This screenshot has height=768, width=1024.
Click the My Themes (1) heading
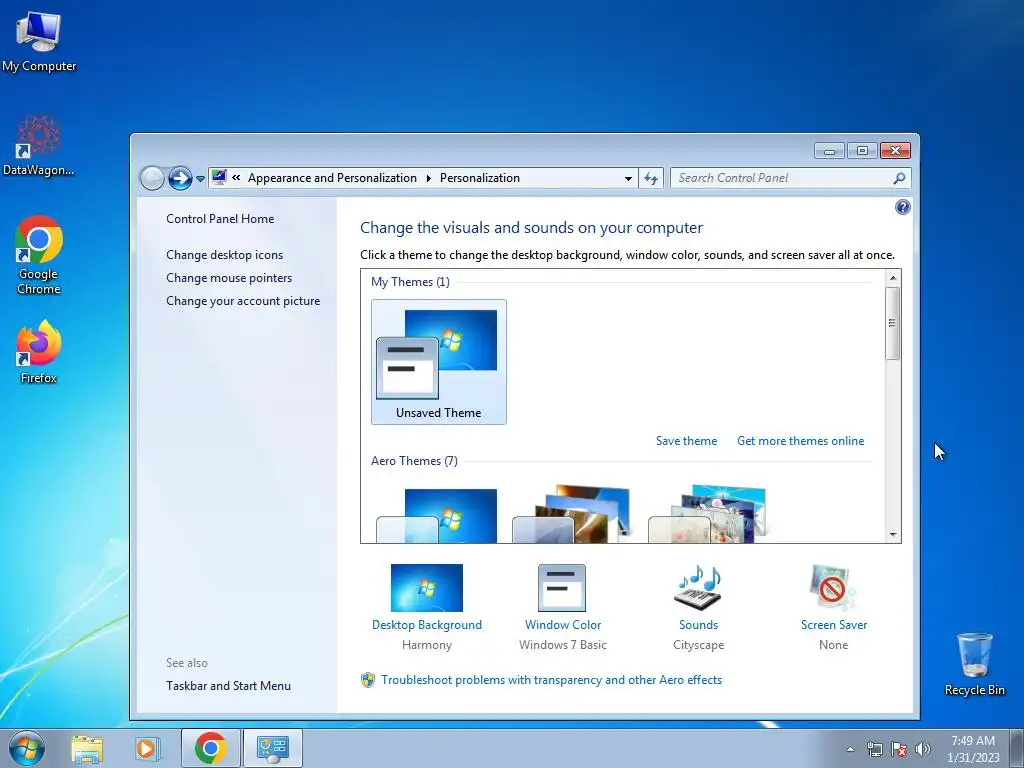click(x=410, y=282)
